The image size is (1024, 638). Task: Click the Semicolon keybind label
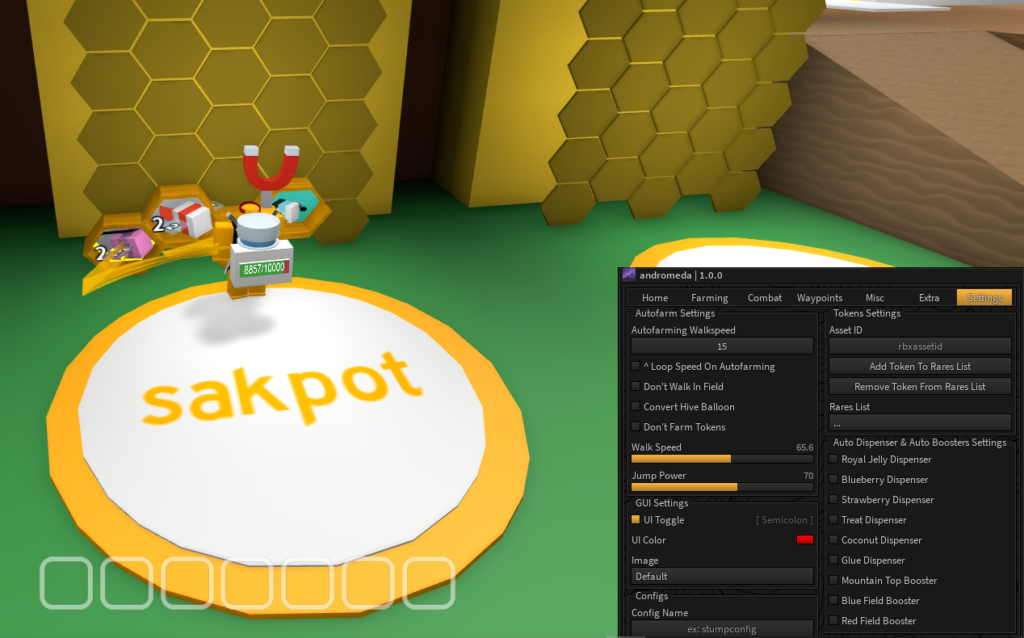pyautogui.click(x=784, y=520)
